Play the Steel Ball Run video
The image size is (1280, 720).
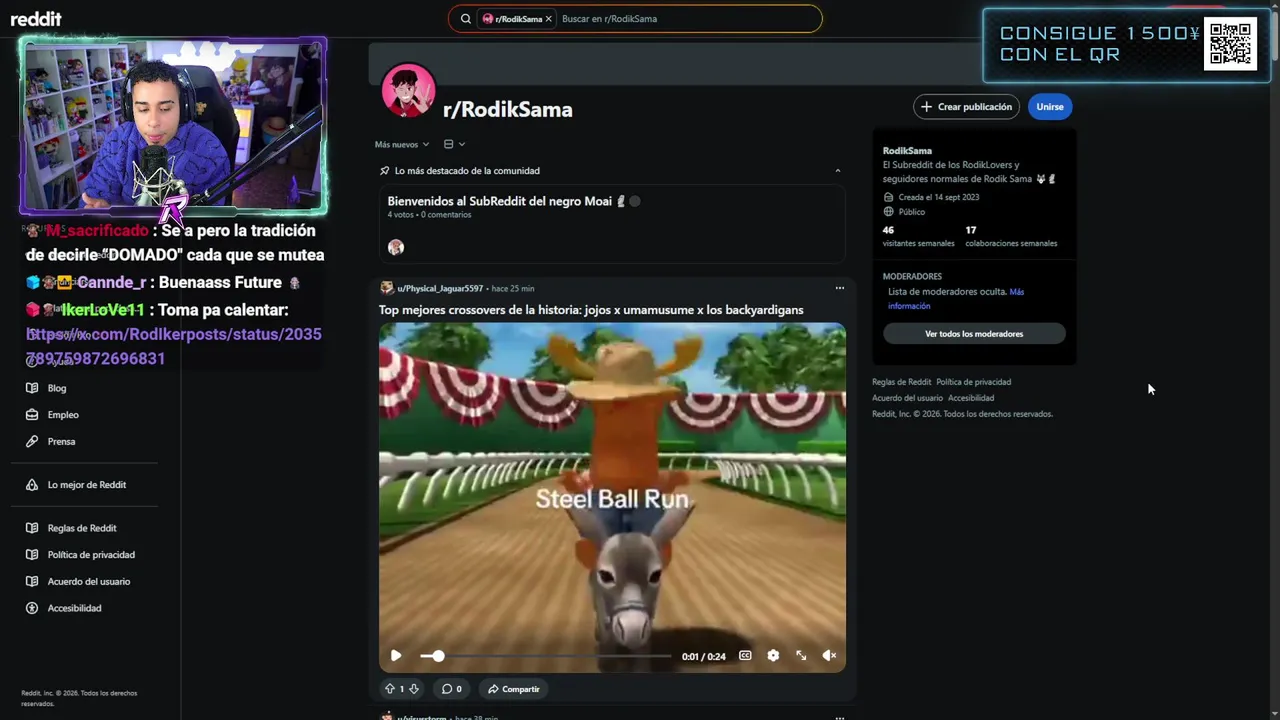396,656
